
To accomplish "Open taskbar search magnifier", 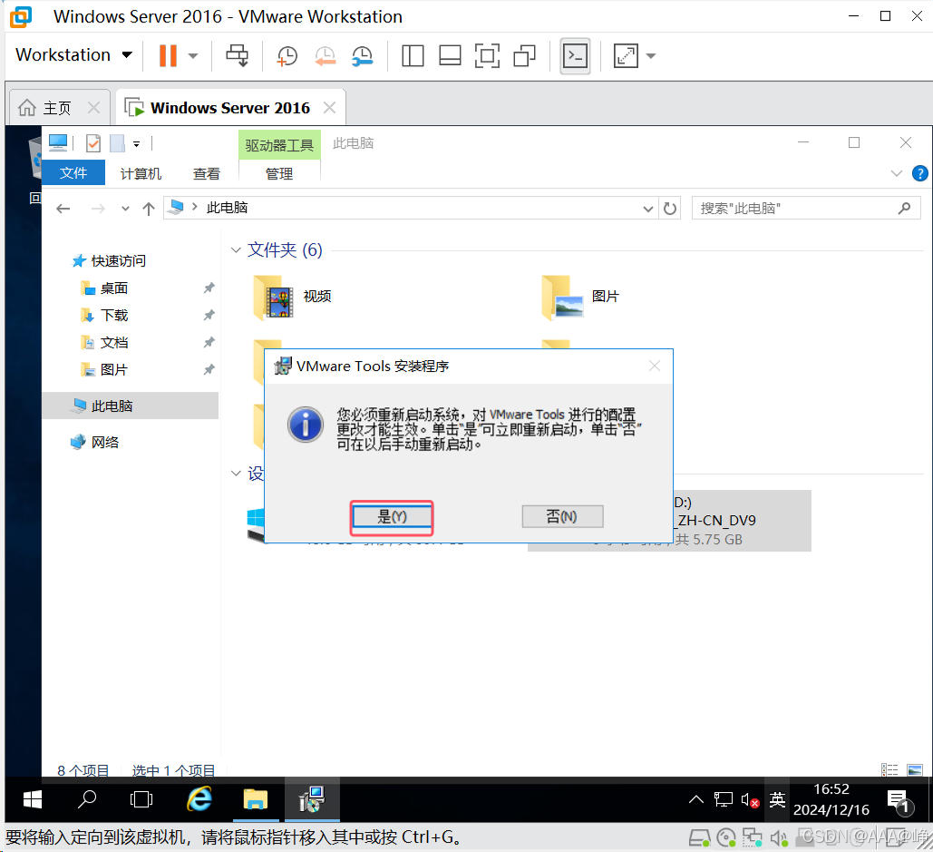I will click(87, 800).
